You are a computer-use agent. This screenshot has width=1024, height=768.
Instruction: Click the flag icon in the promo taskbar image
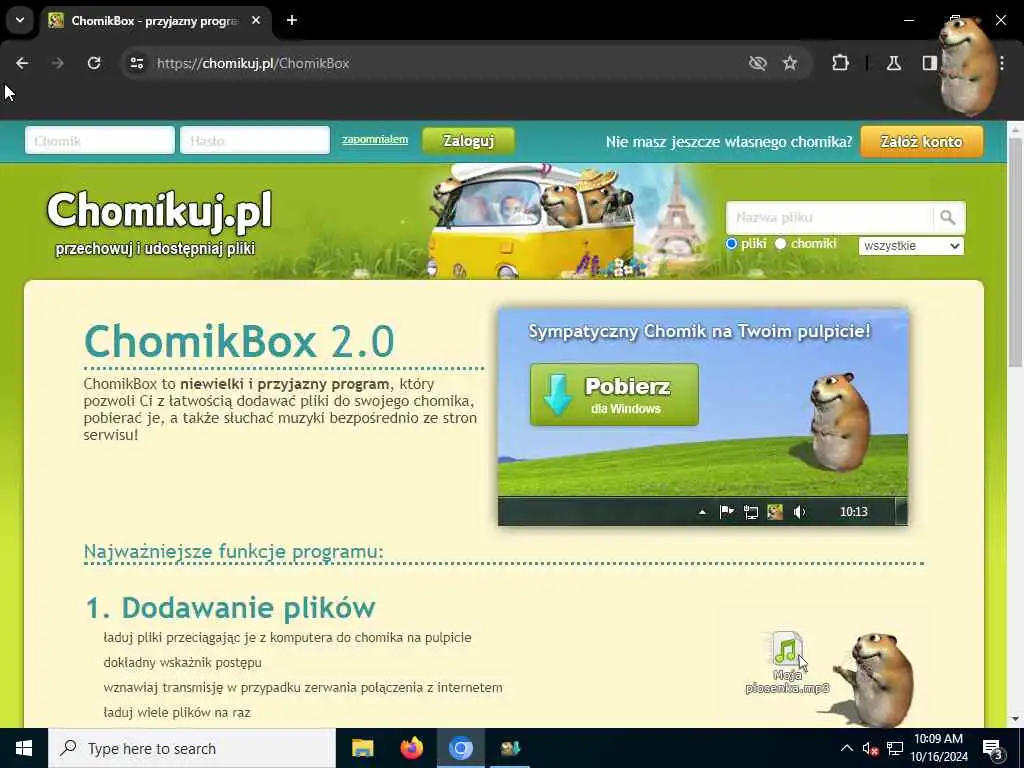[726, 511]
